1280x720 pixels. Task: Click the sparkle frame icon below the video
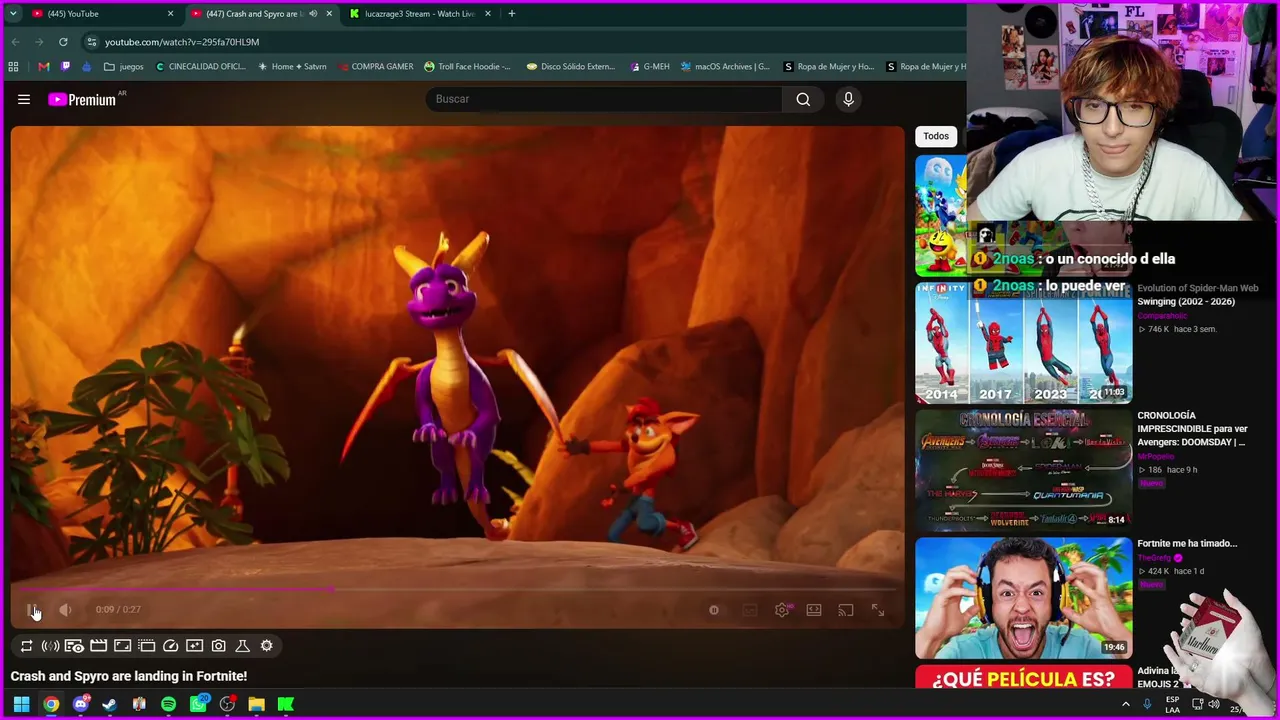pos(194,646)
